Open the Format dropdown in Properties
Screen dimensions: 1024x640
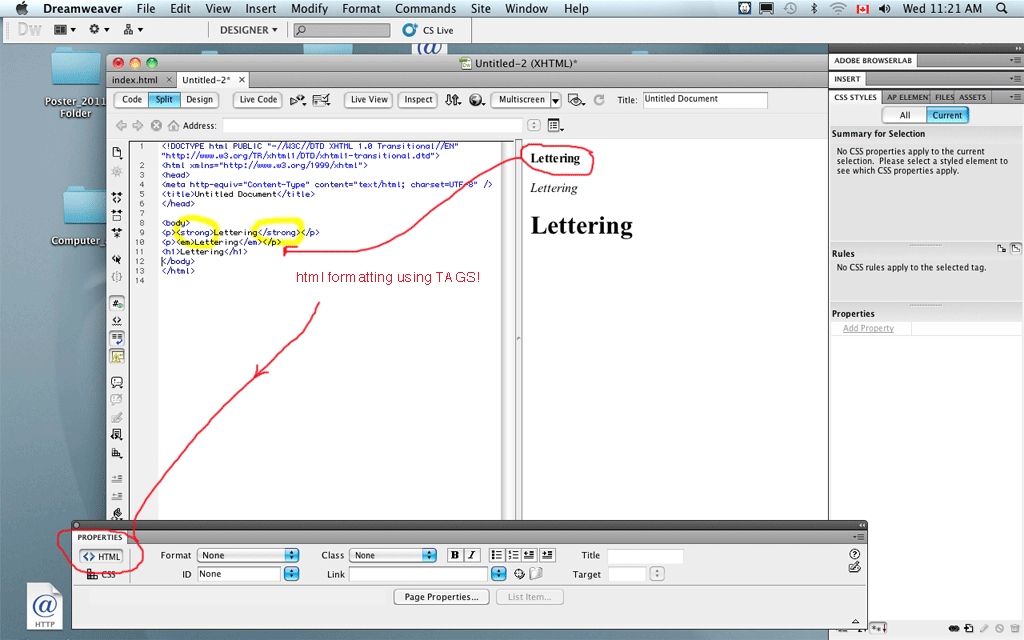[x=248, y=555]
